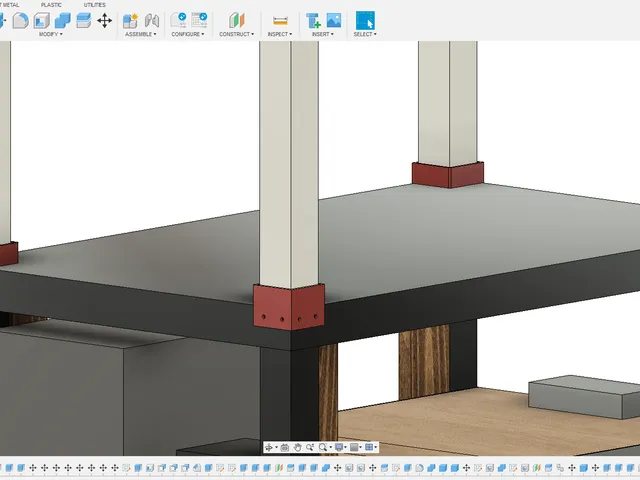Select the small gray block on wooden floor

pos(586,397)
